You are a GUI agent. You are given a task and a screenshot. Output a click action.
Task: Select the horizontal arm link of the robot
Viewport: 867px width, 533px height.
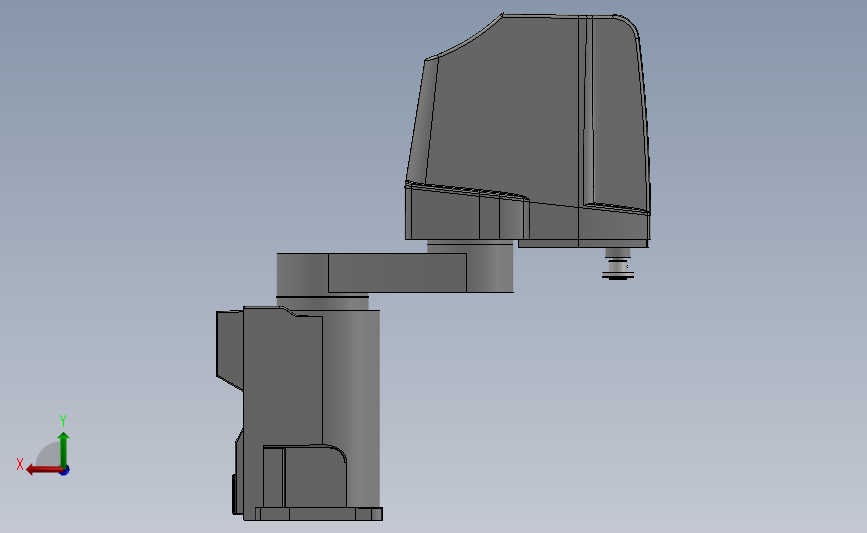click(x=395, y=273)
